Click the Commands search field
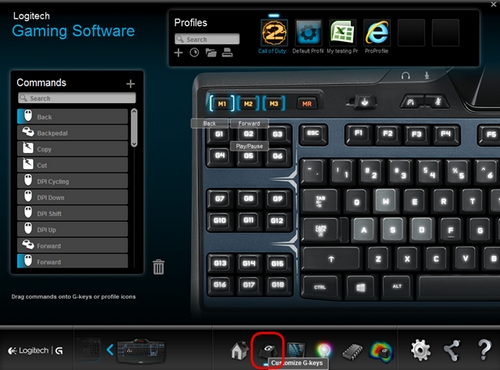Viewport: 500px width, 370px height. [77, 98]
